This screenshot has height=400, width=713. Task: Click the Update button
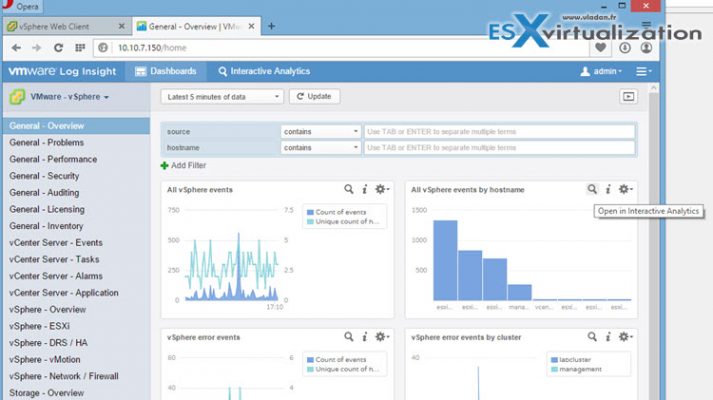pos(314,96)
